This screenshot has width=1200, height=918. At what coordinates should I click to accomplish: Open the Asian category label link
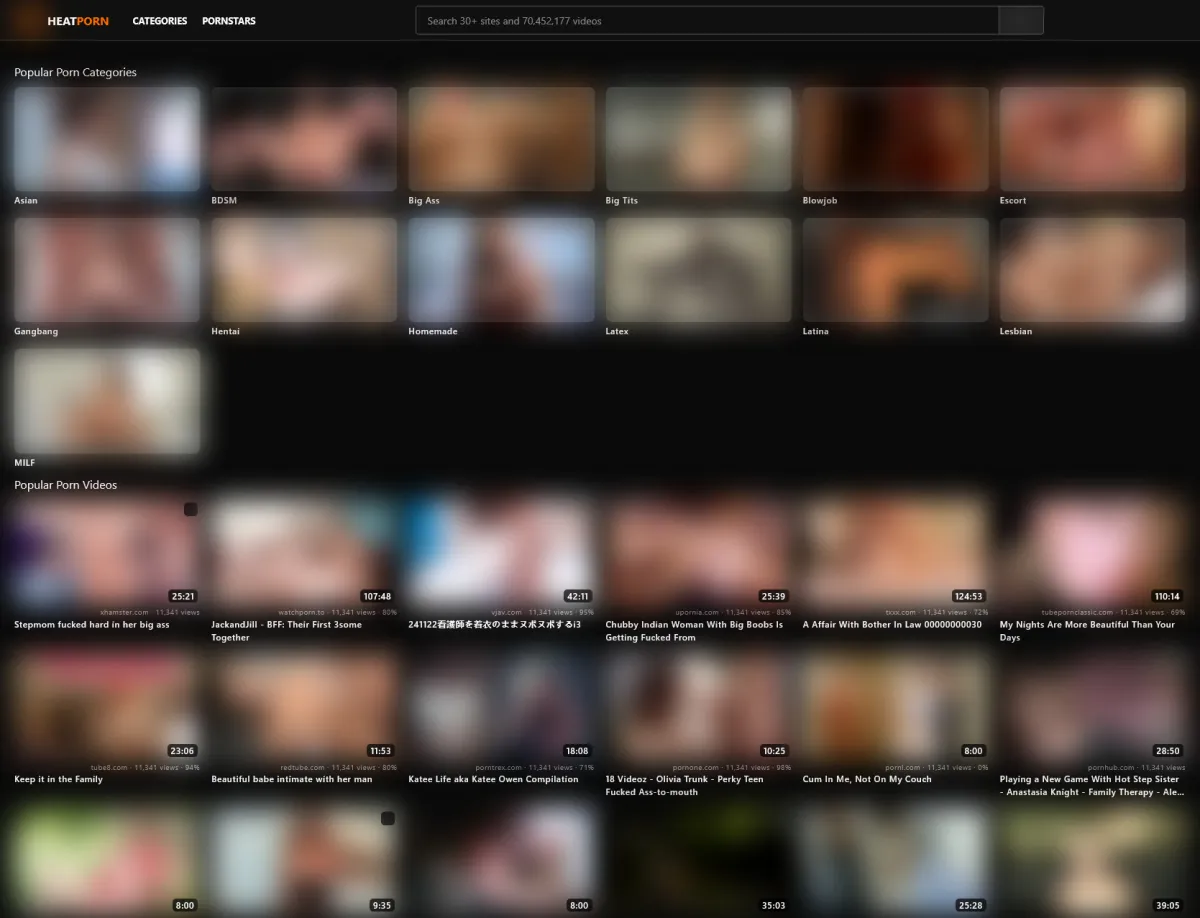pyautogui.click(x=26, y=201)
